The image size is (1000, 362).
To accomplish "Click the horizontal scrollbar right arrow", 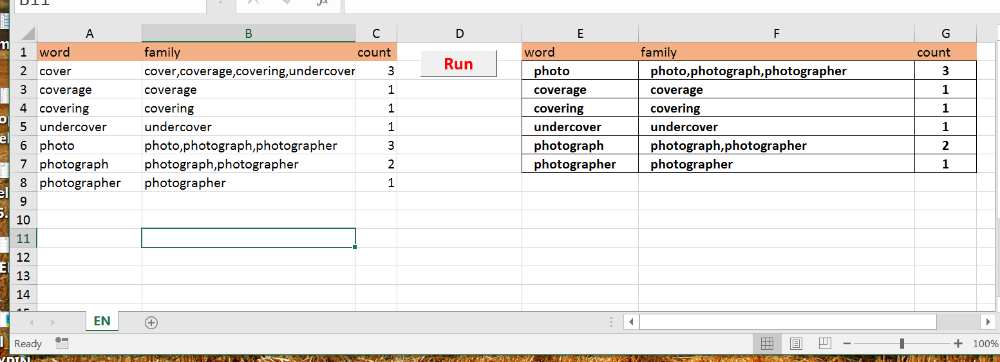I will point(987,321).
